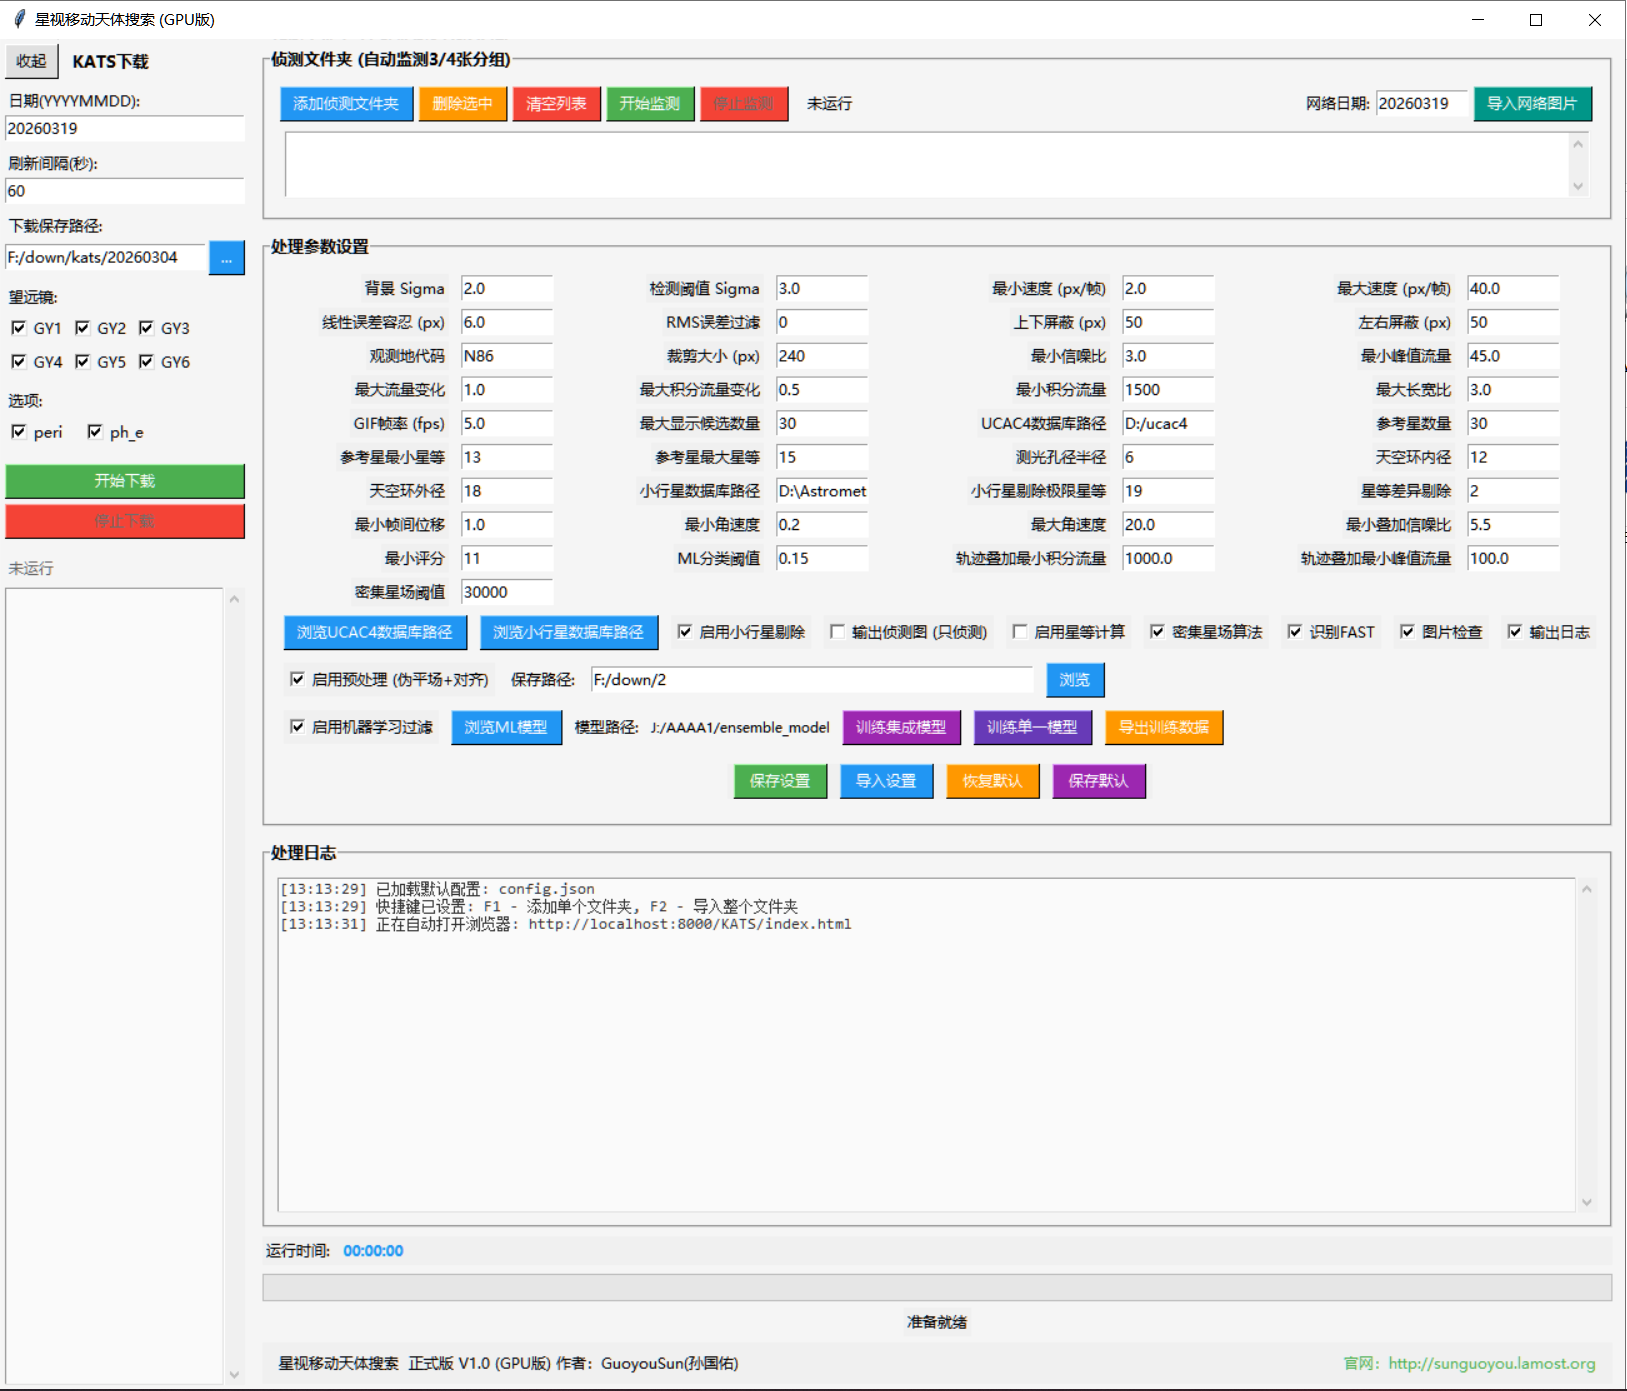Click the green 保存设置 button

(x=780, y=781)
